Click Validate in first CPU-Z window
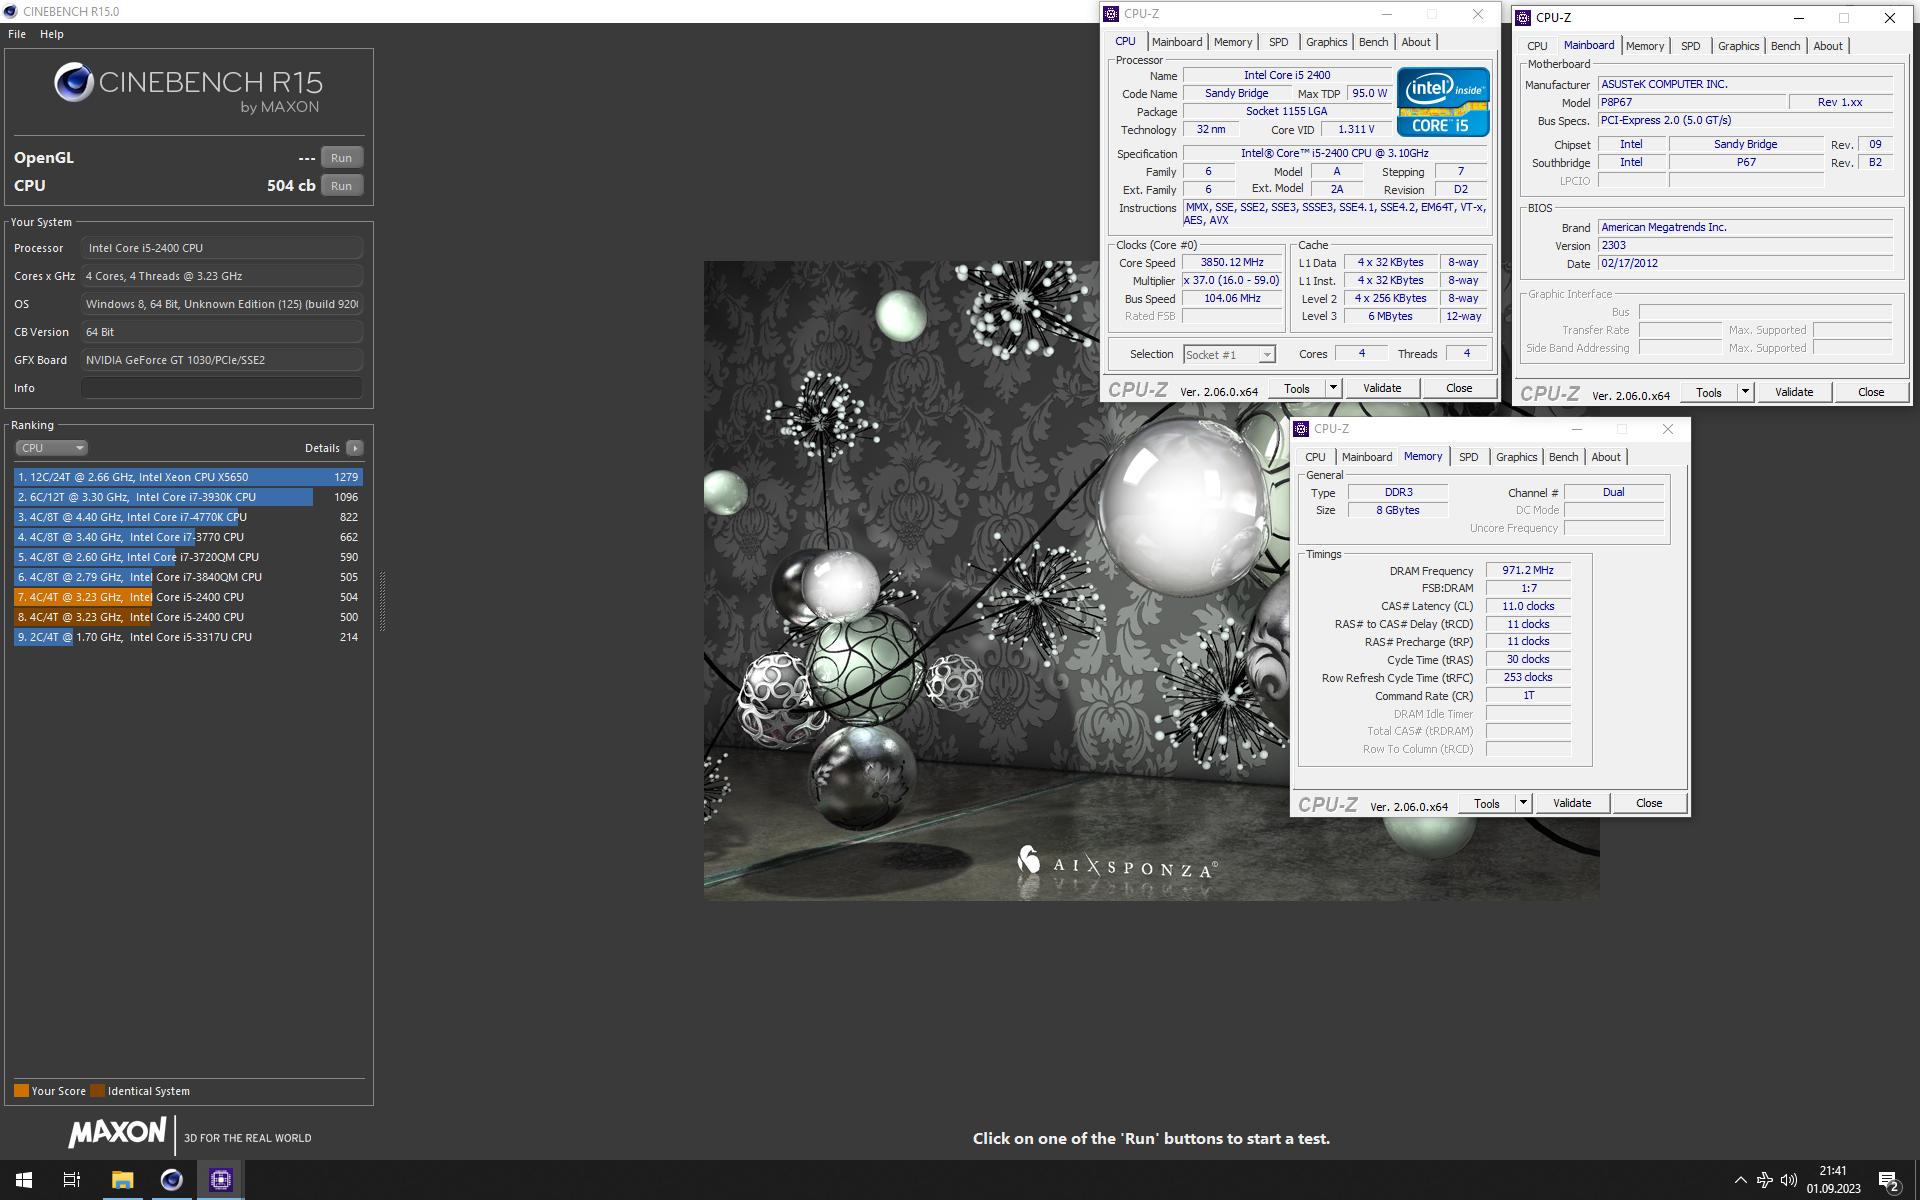This screenshot has height=1200, width=1920. click(1382, 388)
